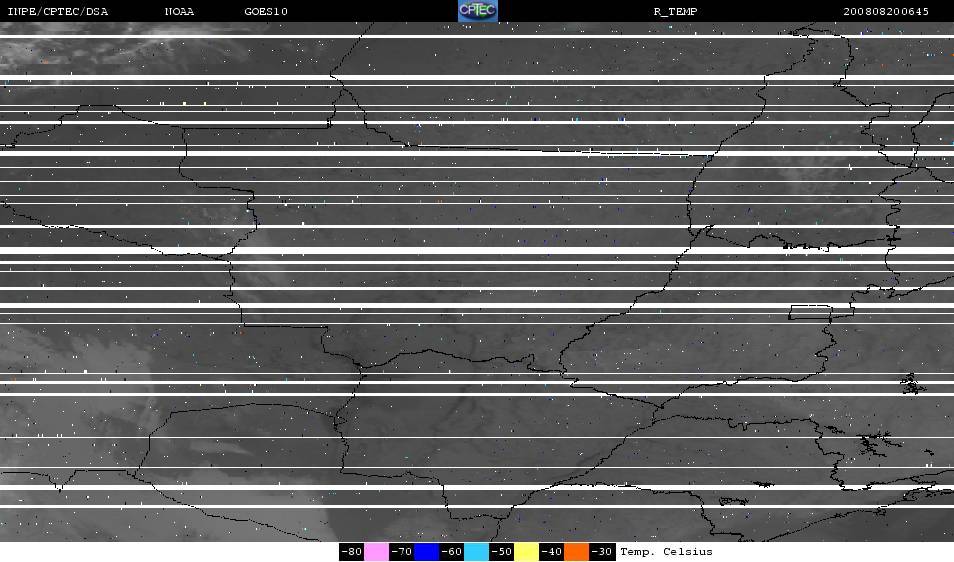Select the cyan legend color swatch
Screen dimensions: 954x562
coord(476,552)
